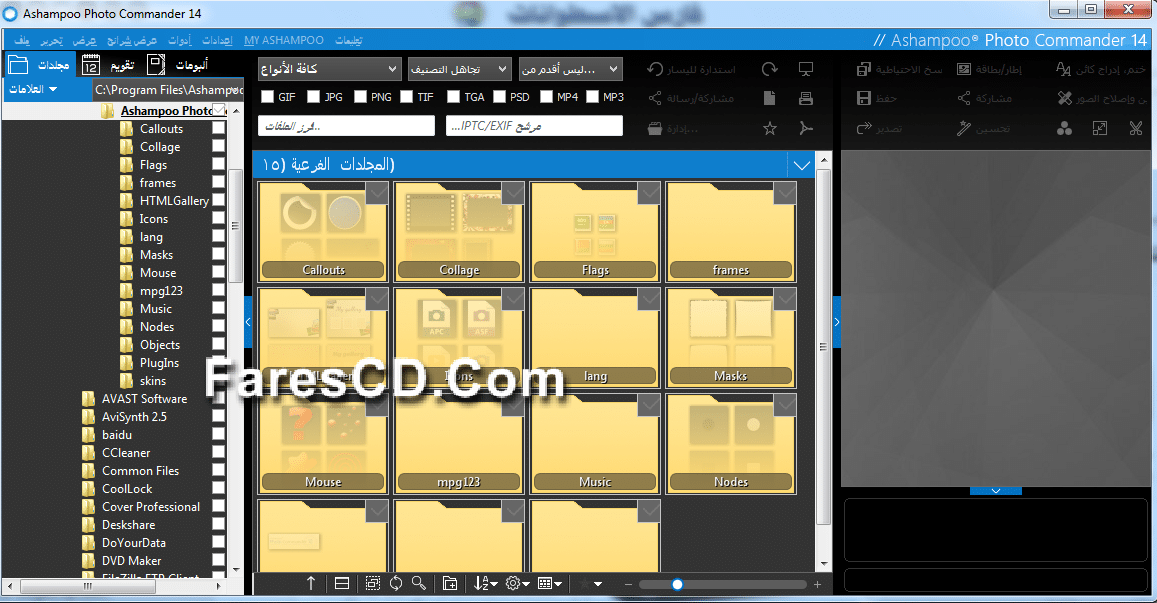Click the three-circles color icon
1157x603 pixels.
[1064, 128]
